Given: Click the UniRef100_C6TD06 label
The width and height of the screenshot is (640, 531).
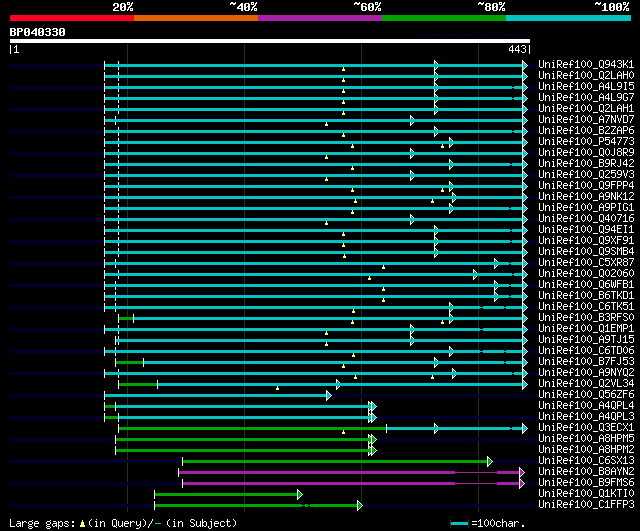Looking at the screenshot, I should [x=586, y=351].
